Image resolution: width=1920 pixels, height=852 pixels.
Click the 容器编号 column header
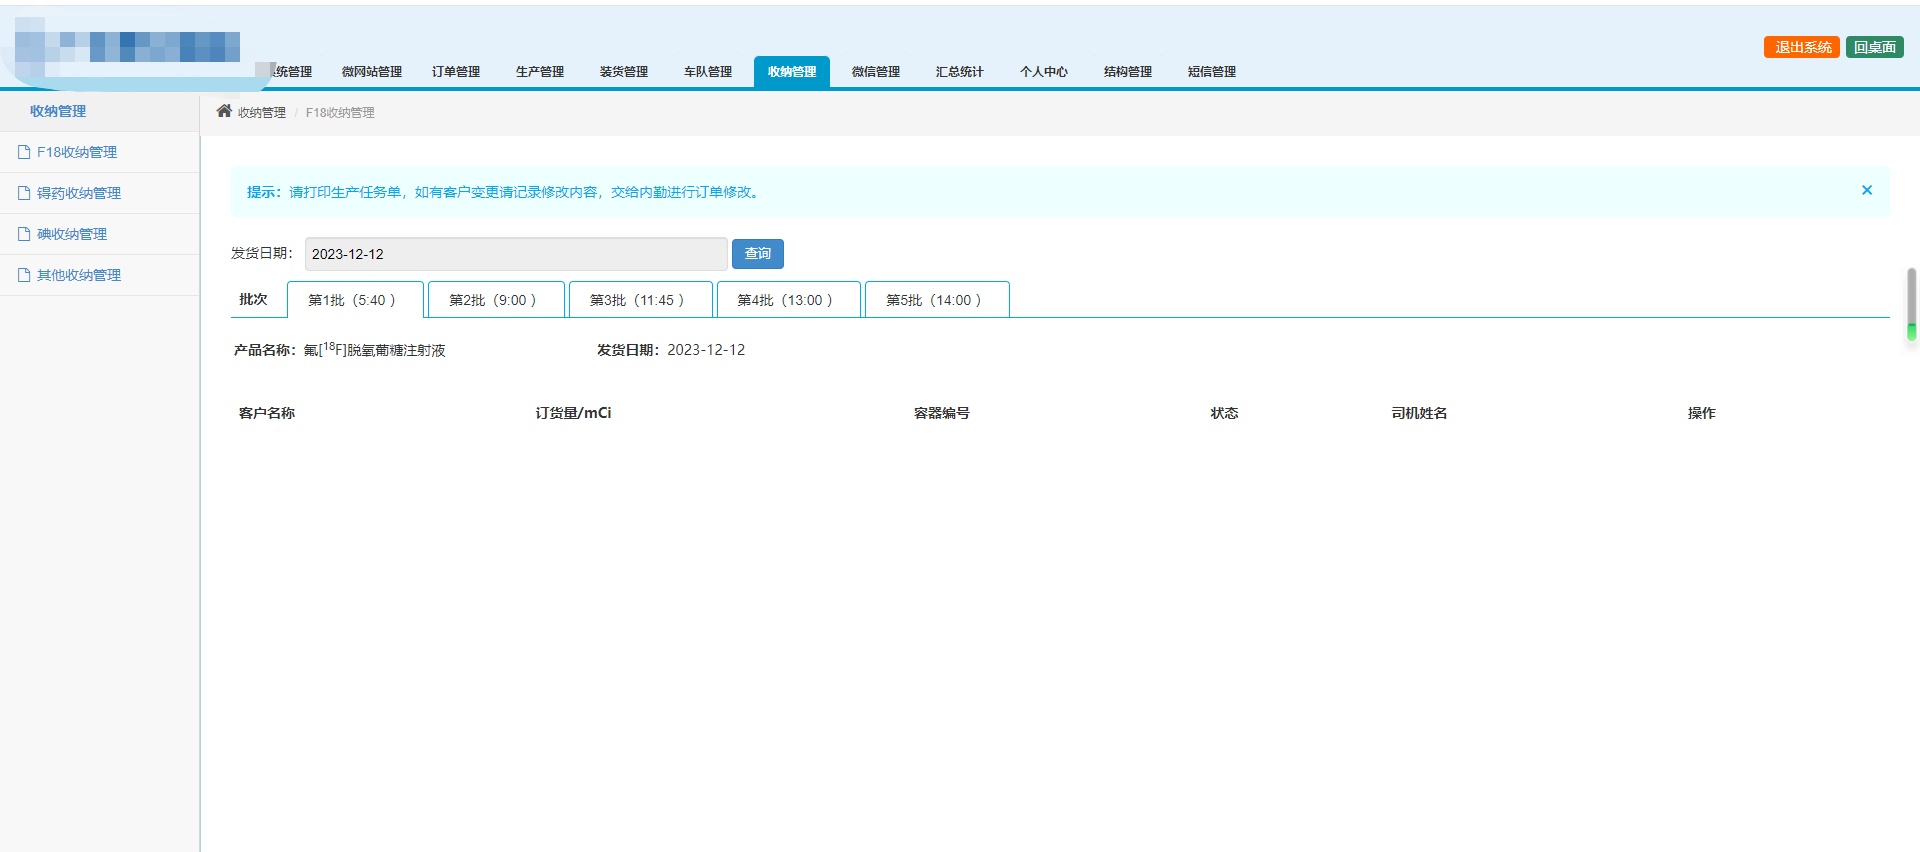click(x=942, y=413)
